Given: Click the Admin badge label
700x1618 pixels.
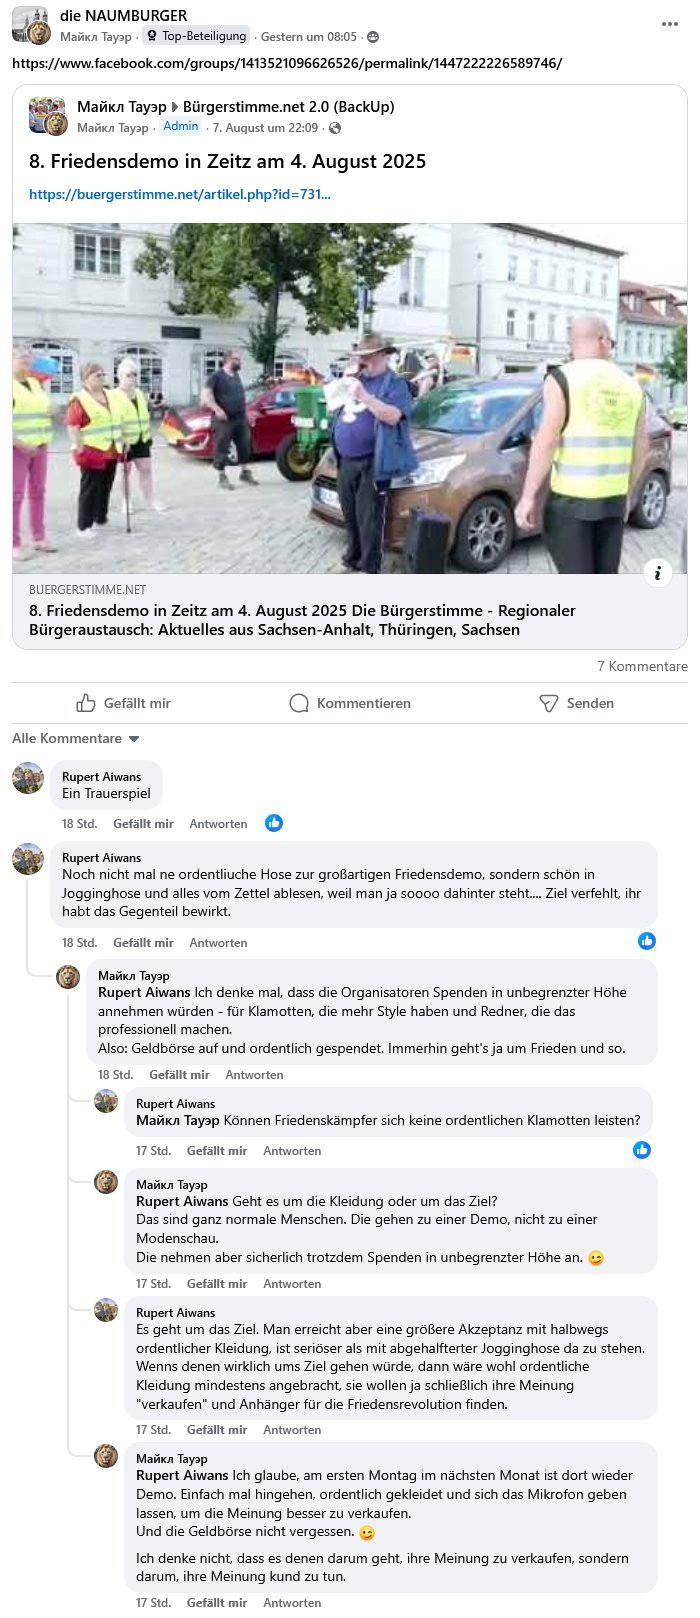Looking at the screenshot, I should [x=181, y=127].
